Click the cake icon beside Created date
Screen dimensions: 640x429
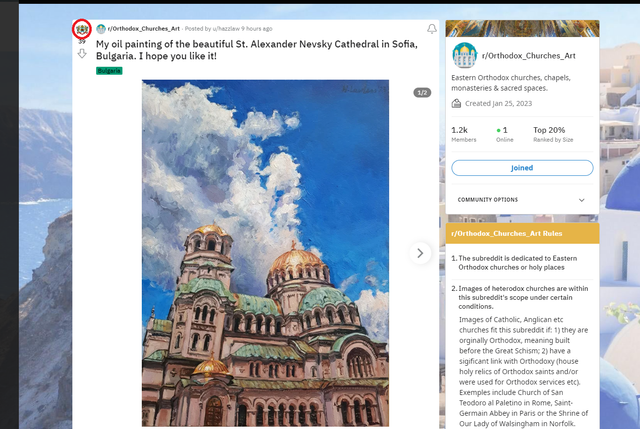pos(456,103)
